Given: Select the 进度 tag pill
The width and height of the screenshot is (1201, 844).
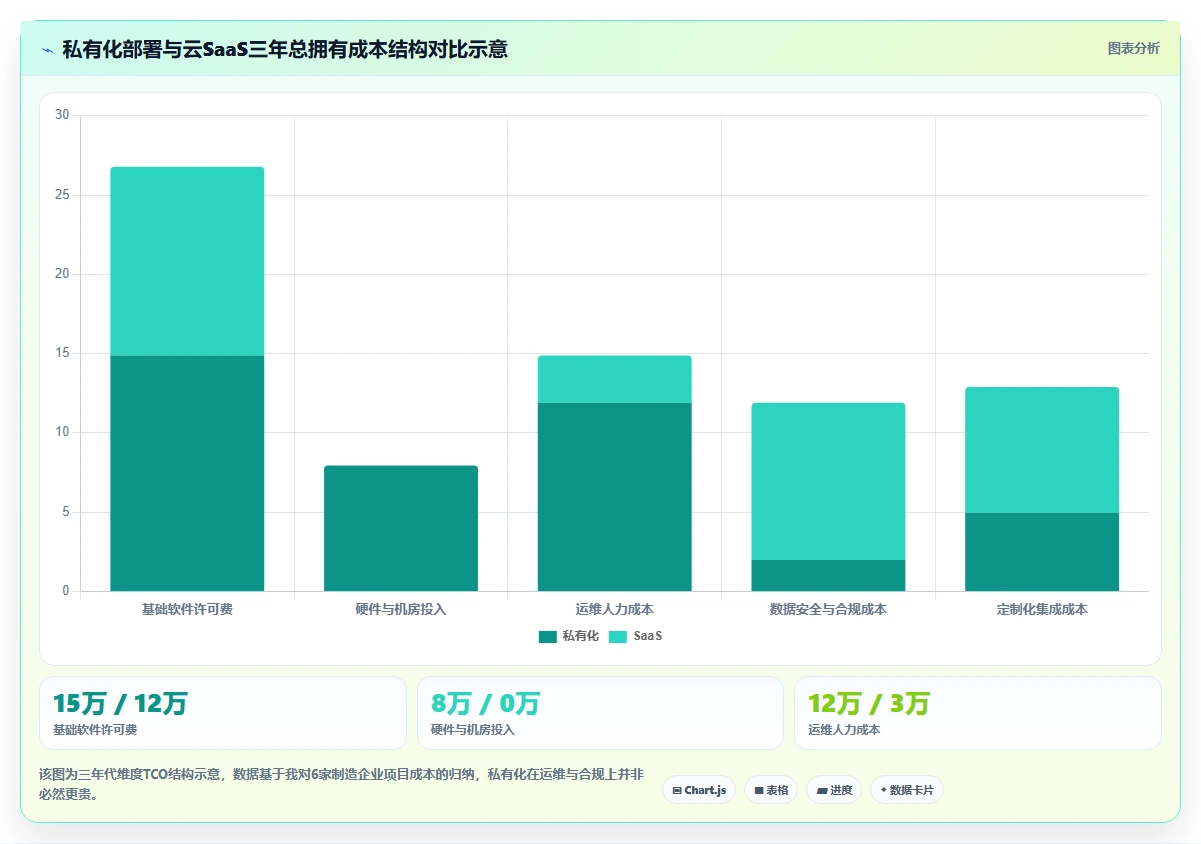Looking at the screenshot, I should point(834,790).
